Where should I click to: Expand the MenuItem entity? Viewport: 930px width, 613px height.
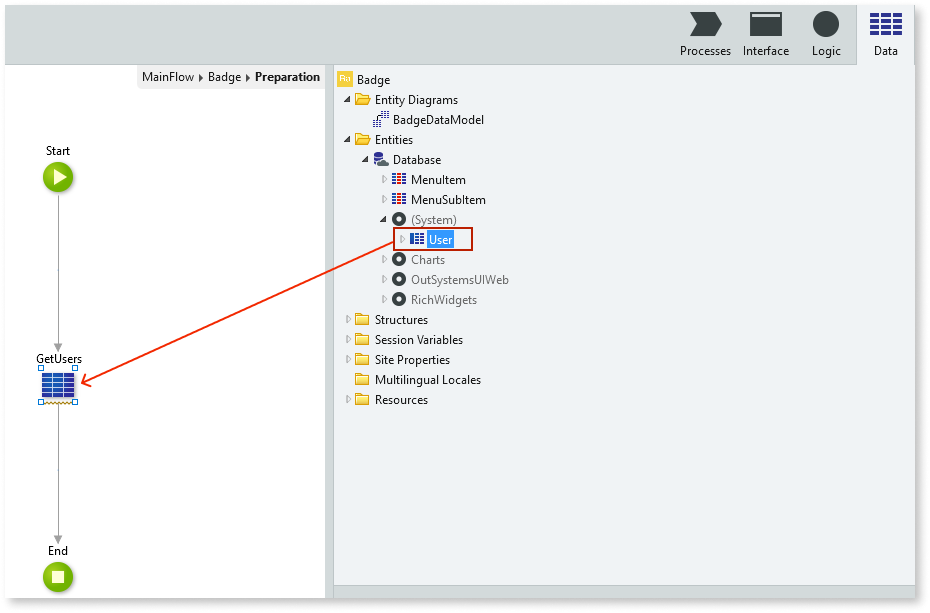[x=384, y=180]
